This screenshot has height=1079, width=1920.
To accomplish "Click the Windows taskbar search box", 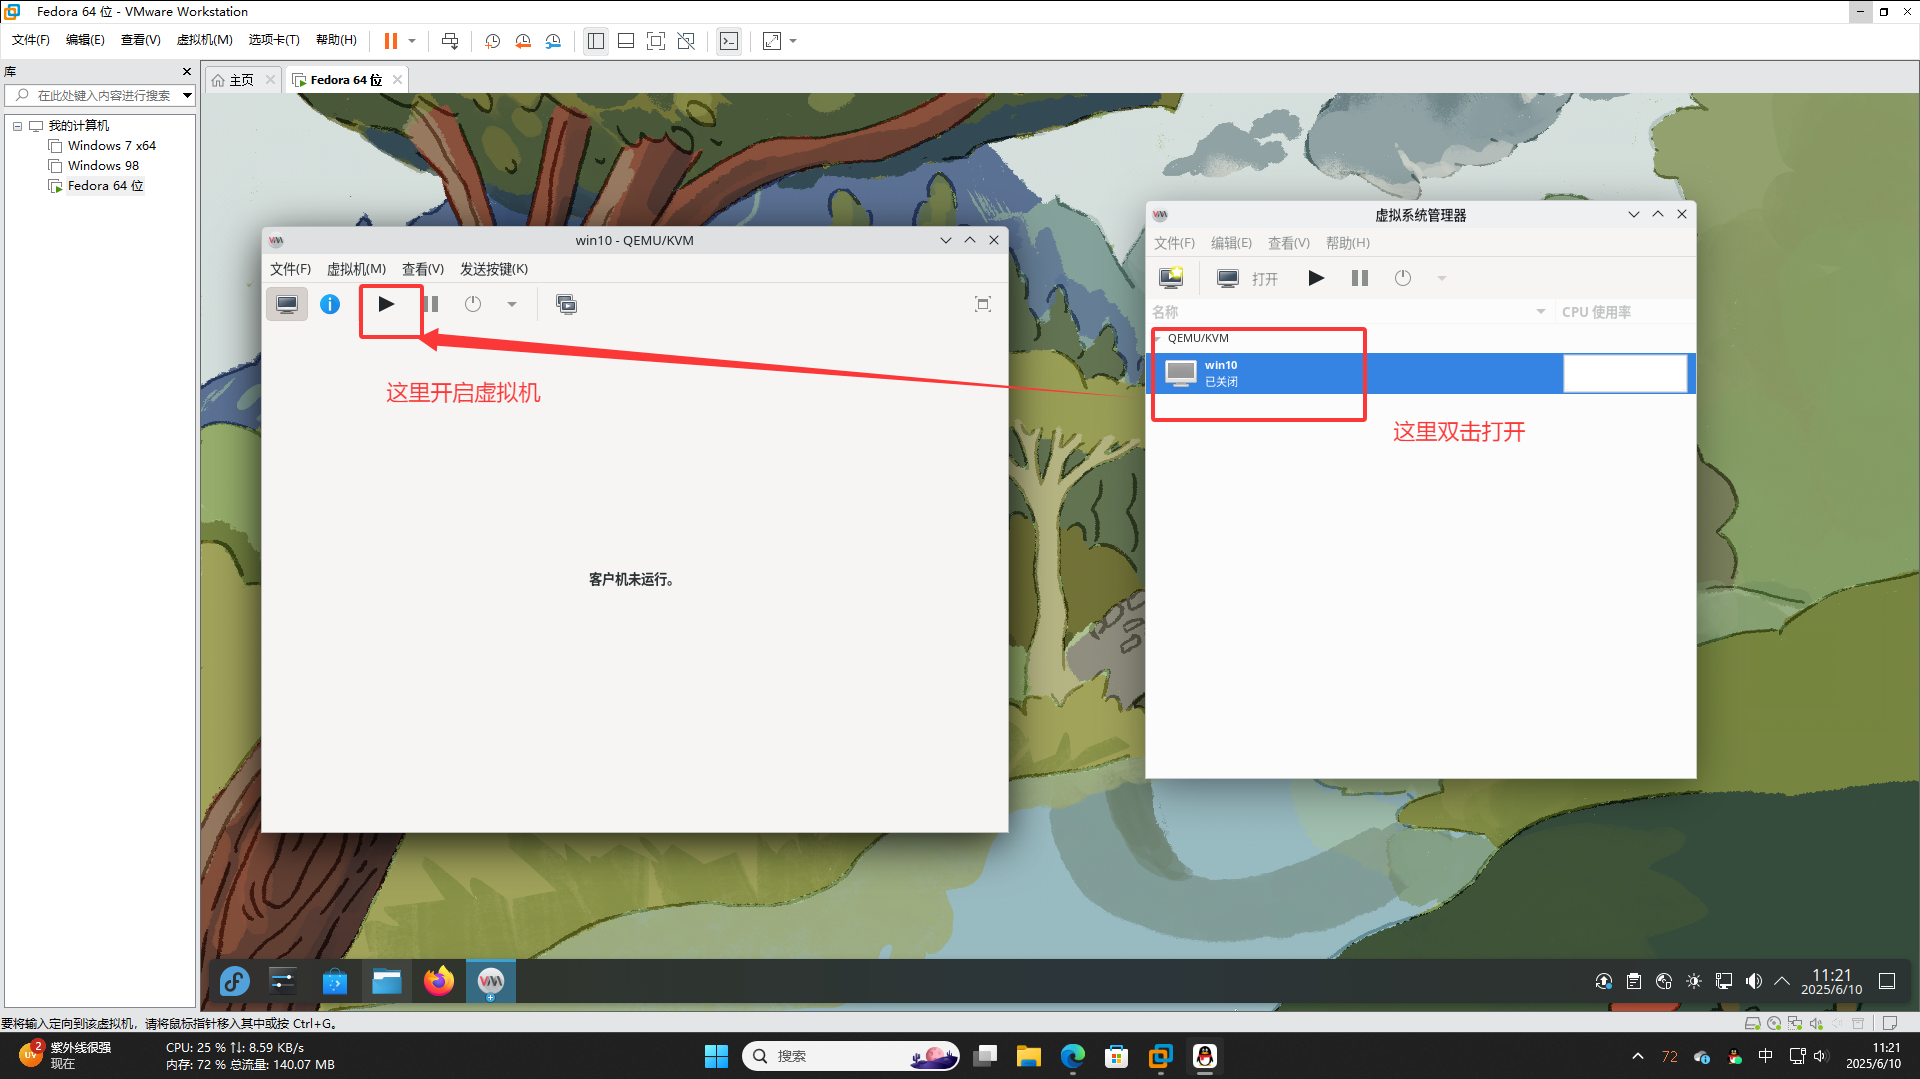I will pyautogui.click(x=852, y=1056).
